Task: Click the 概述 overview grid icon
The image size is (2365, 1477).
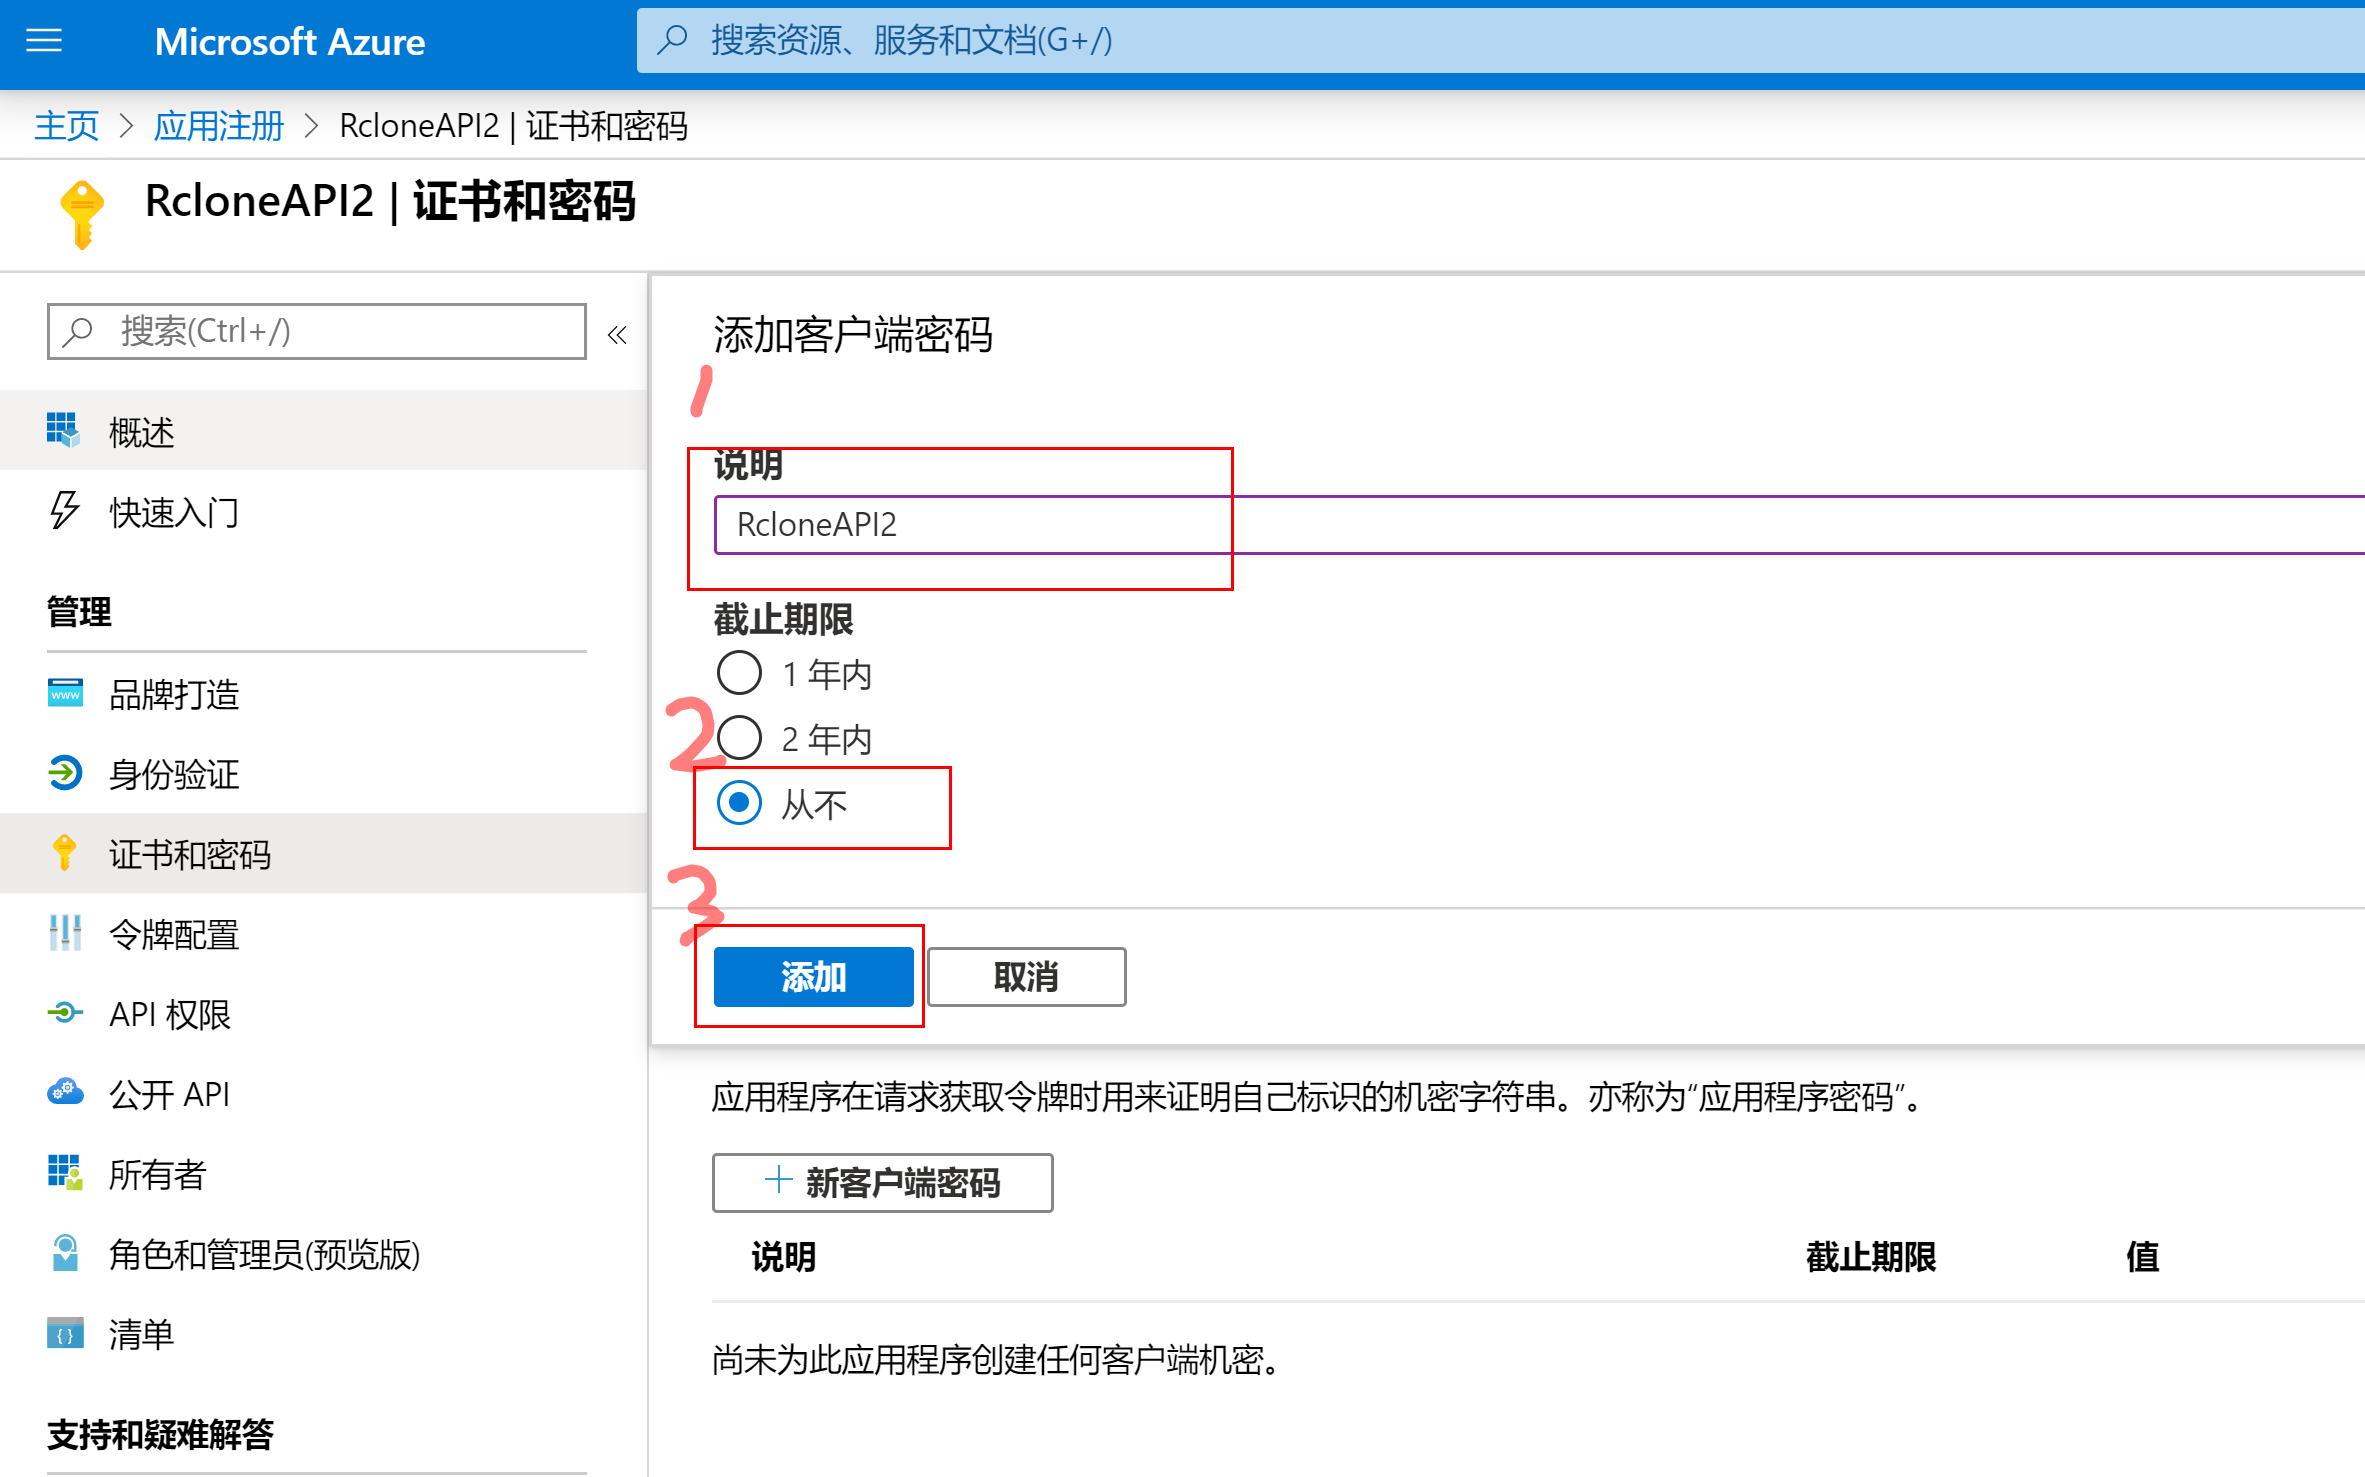Action: 63,431
